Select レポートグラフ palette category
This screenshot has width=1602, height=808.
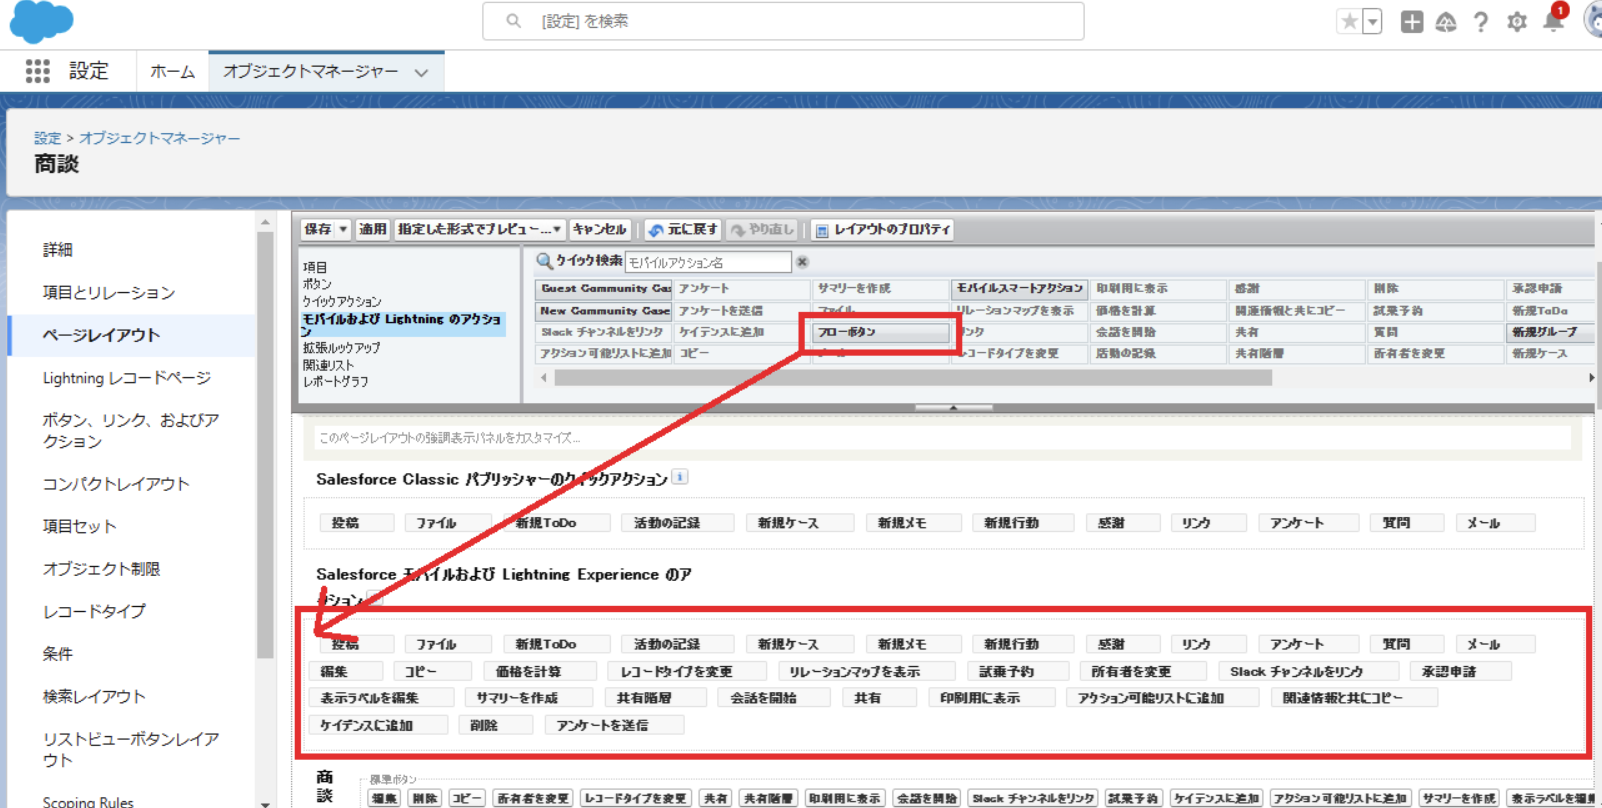click(335, 382)
